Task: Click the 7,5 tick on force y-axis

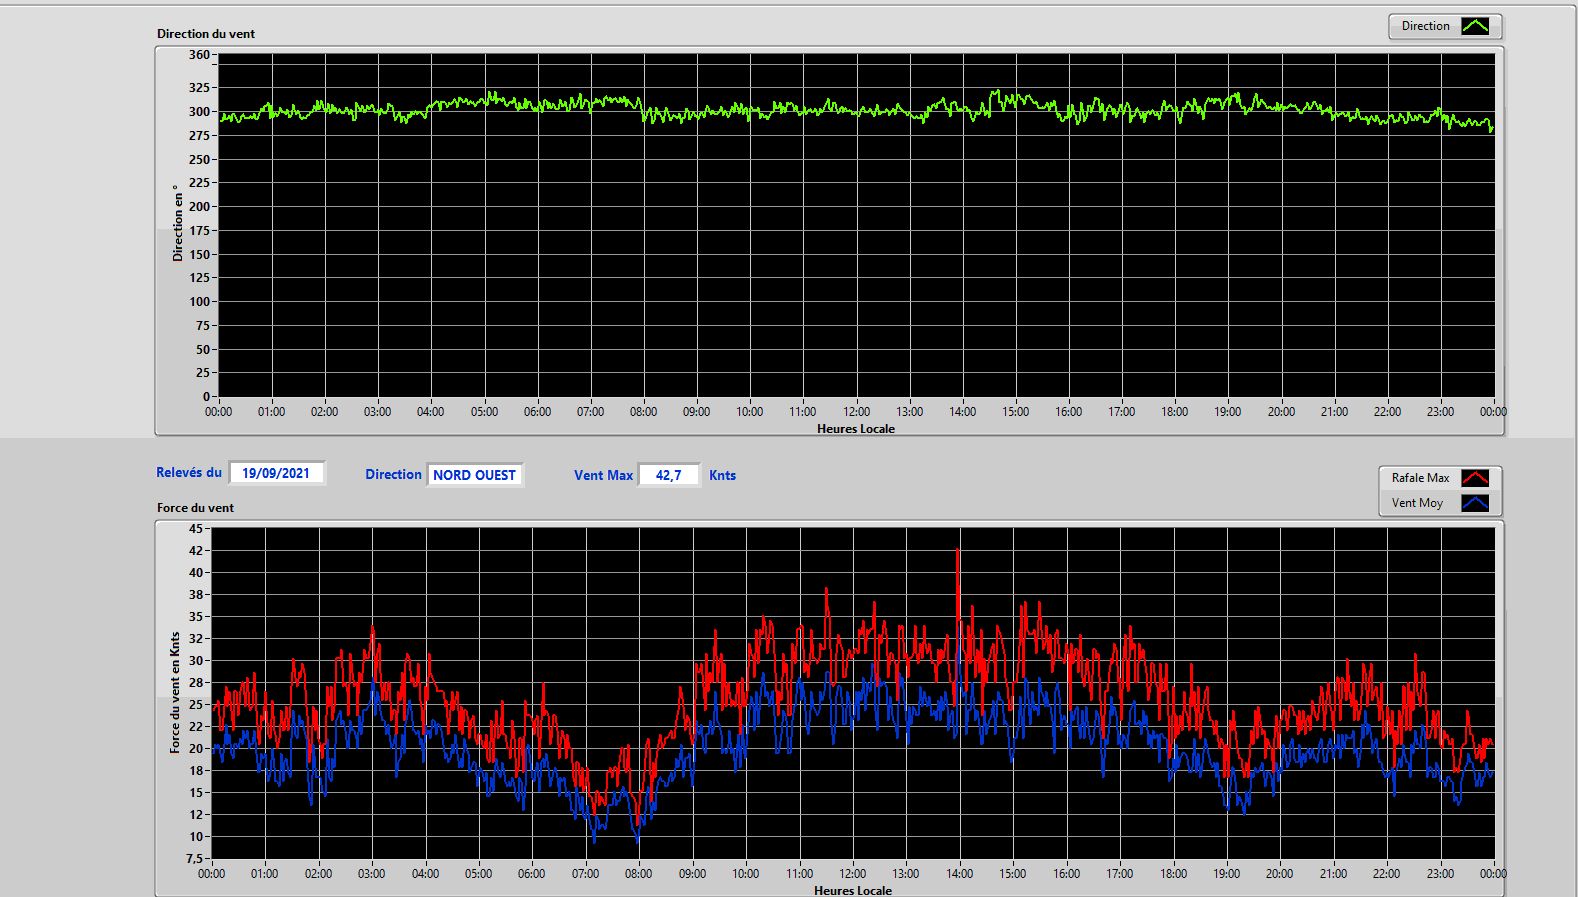Action: tap(193, 859)
